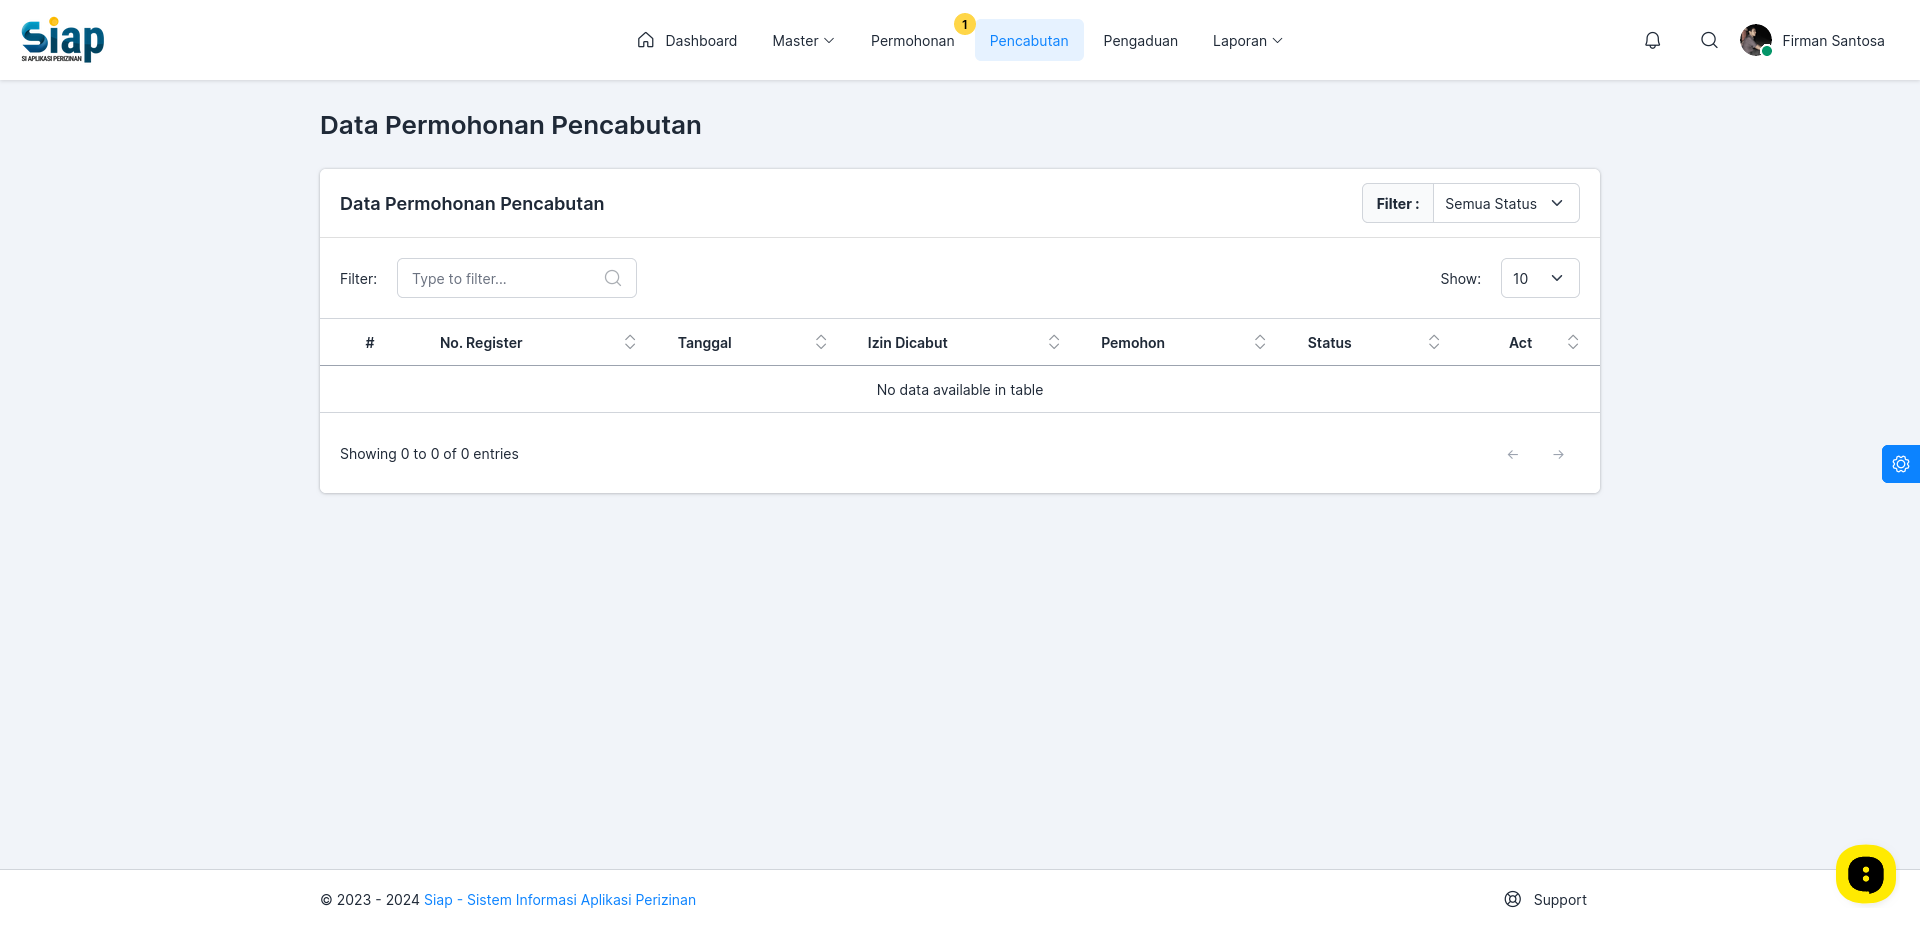The image size is (1920, 928).
Task: Click the Support lifebuoy icon
Action: [x=1513, y=899]
